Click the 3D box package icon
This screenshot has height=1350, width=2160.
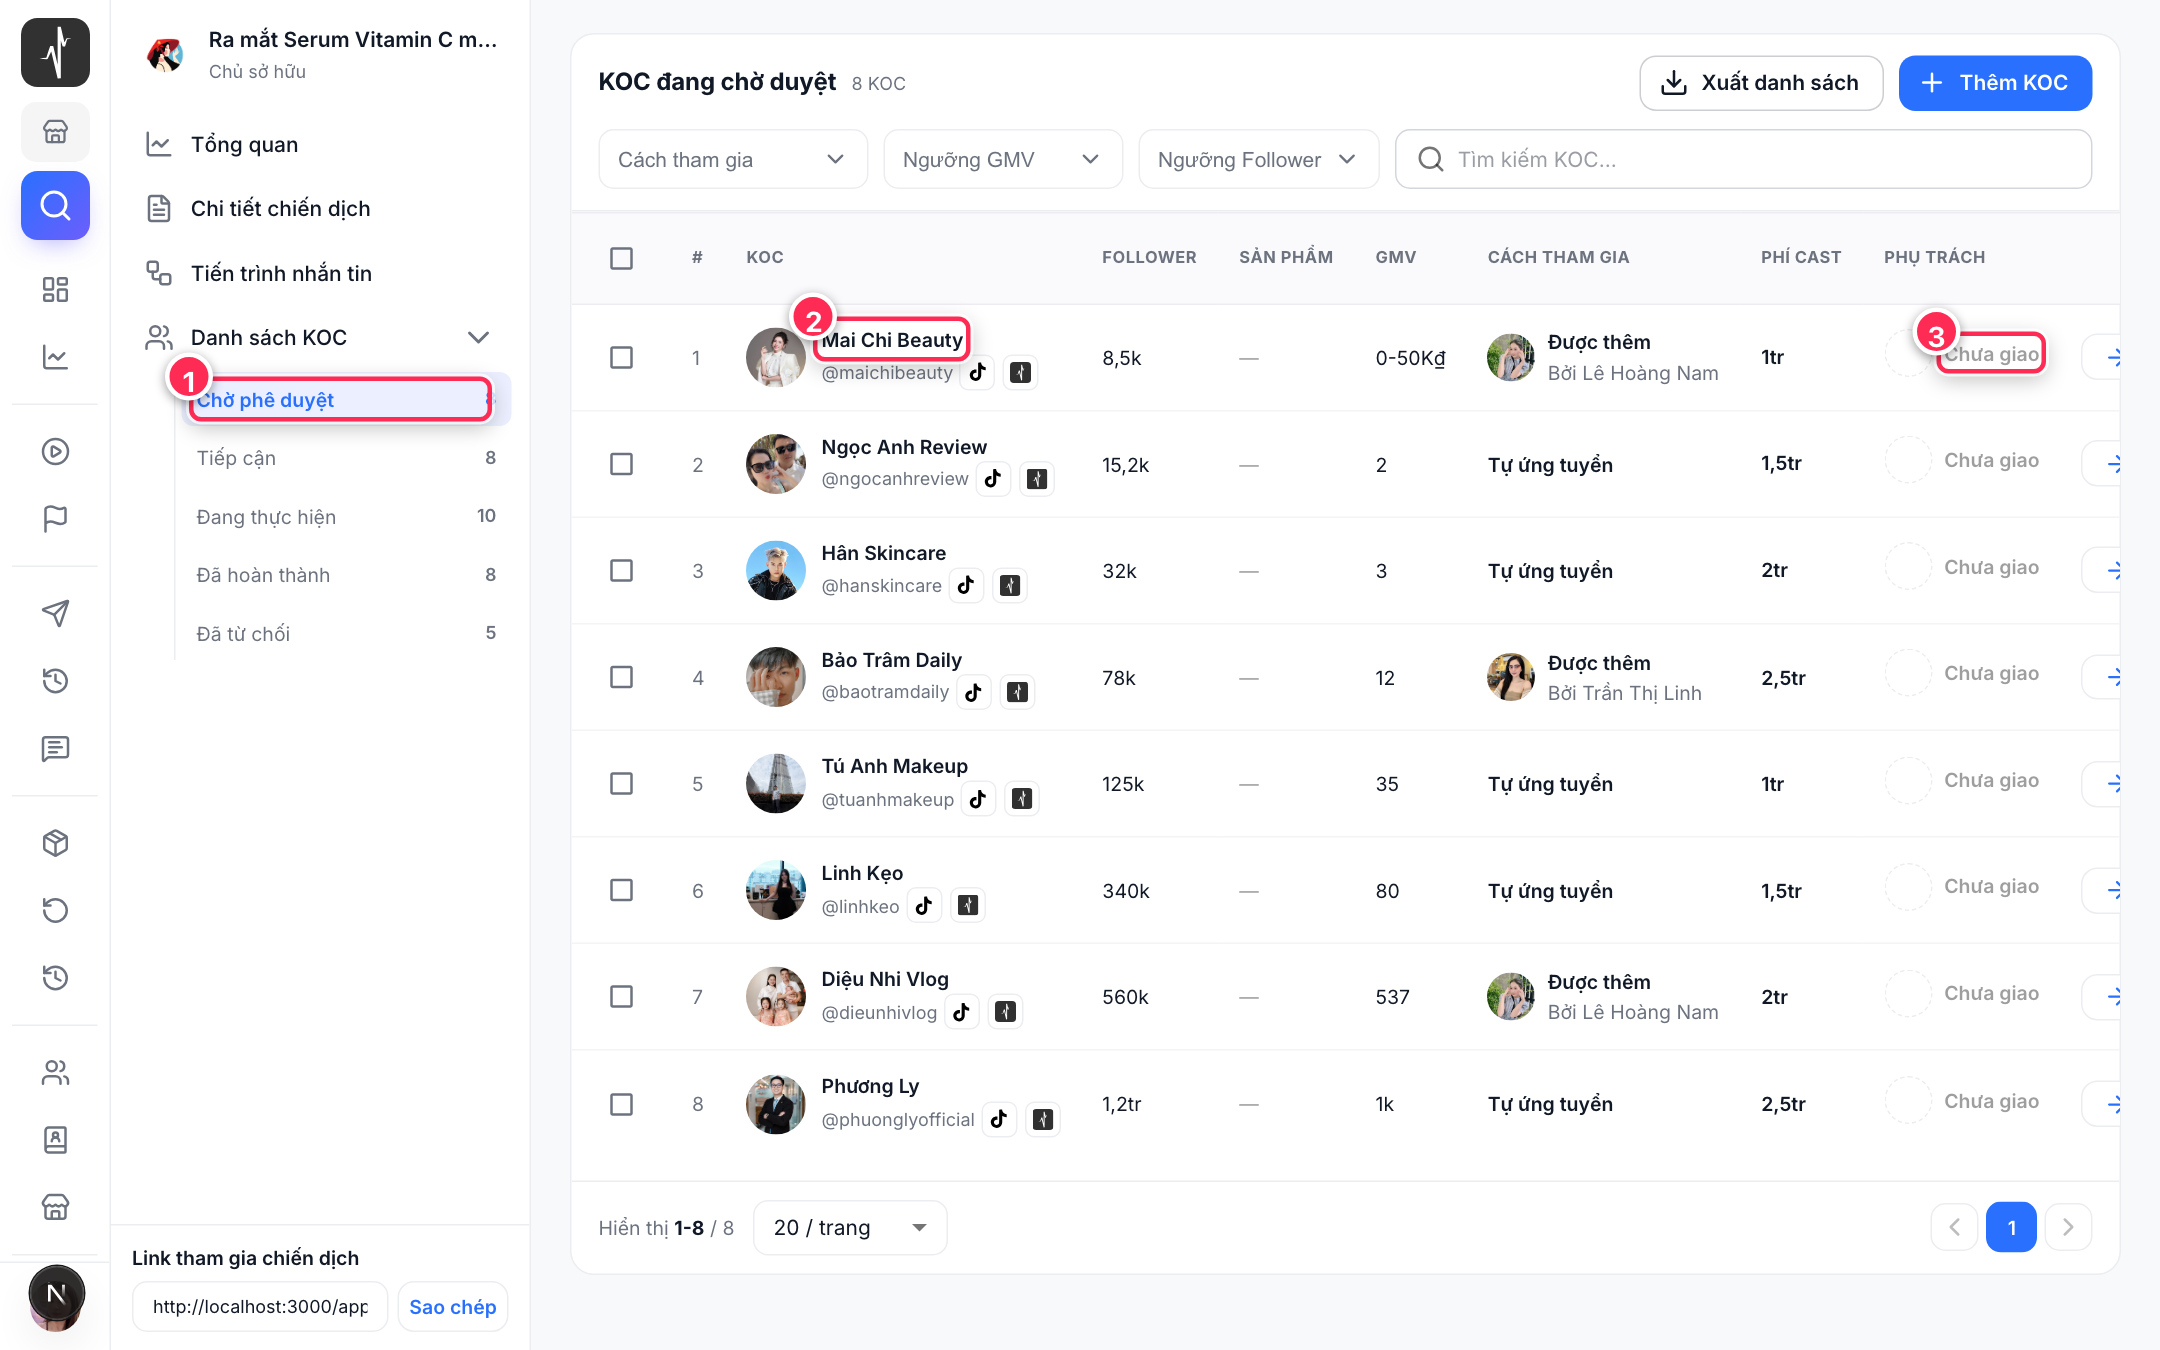55,843
